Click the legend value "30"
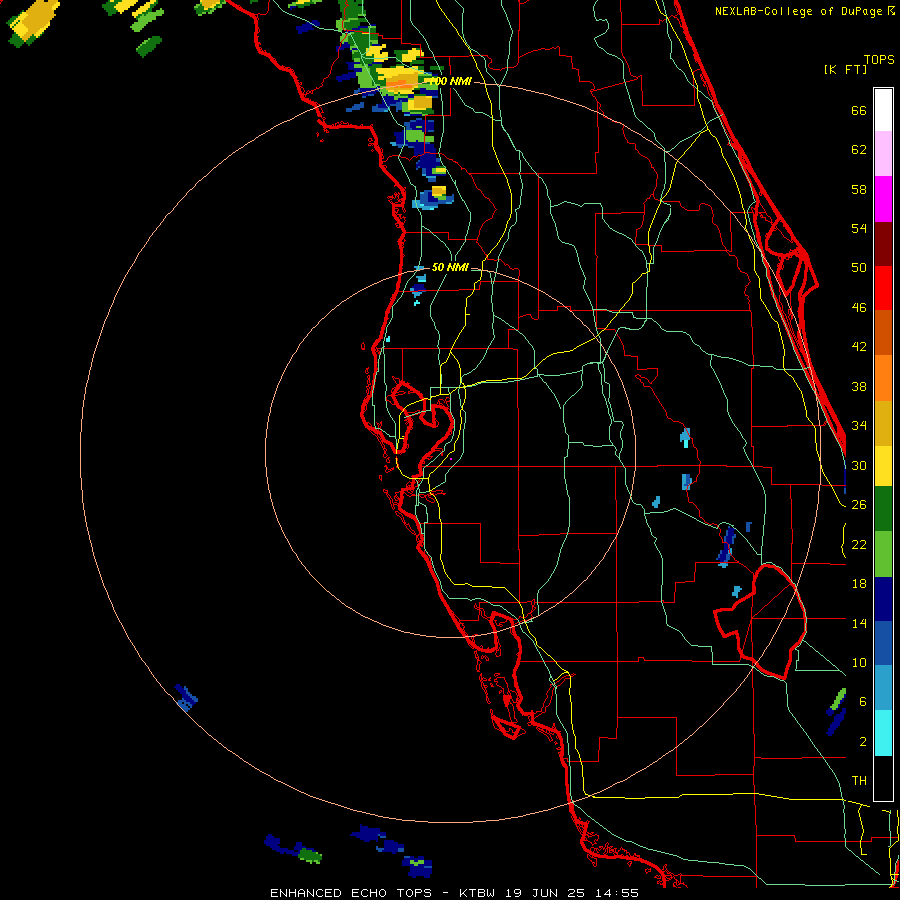 coord(859,465)
